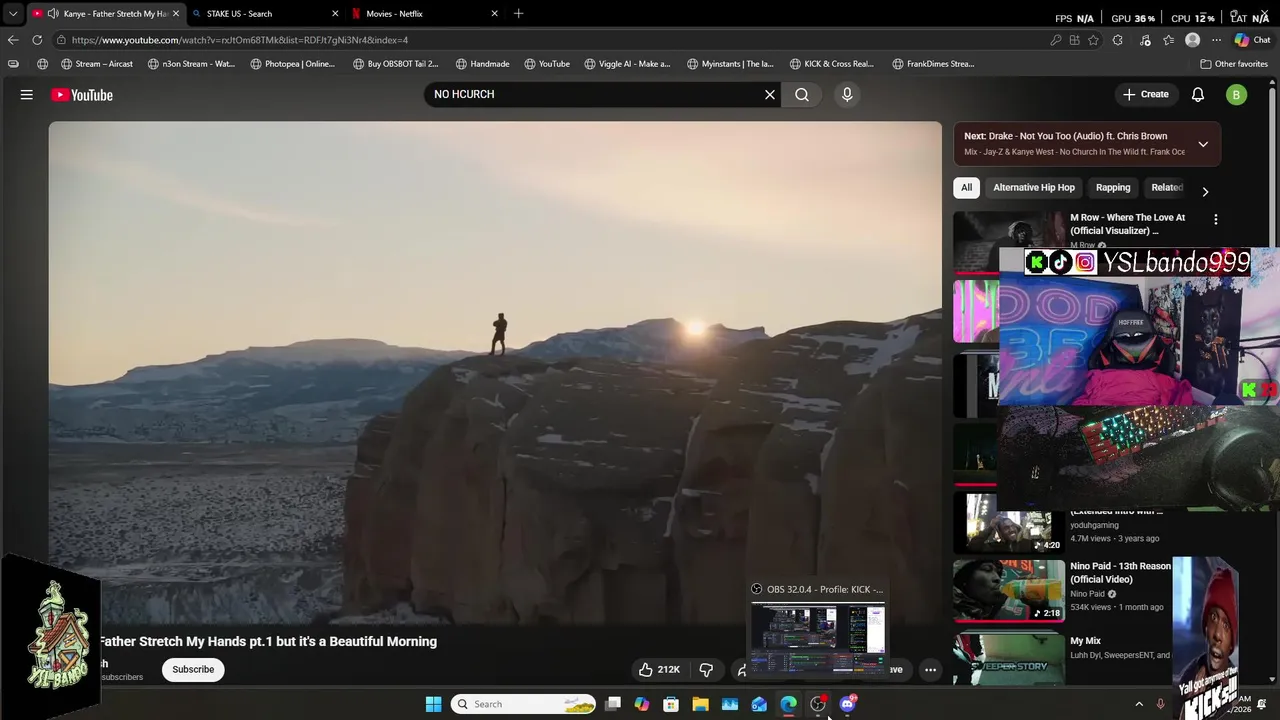This screenshot has width=1280, height=720.
Task: Open YouTube bookmark in favorites bar
Action: (x=547, y=64)
